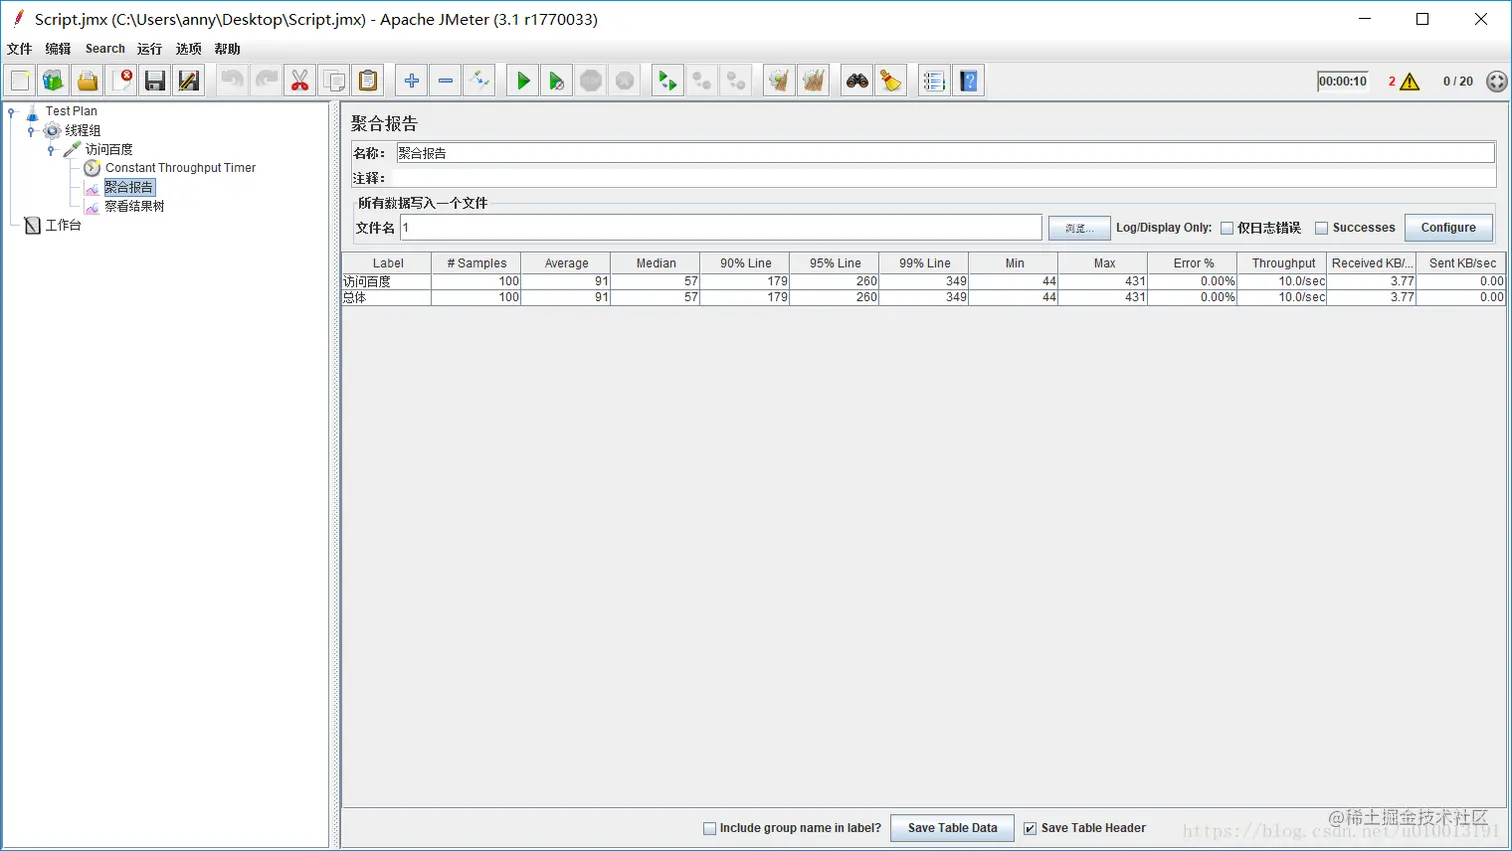Click the Open file folder icon
The image size is (1512, 851).
click(x=88, y=81)
